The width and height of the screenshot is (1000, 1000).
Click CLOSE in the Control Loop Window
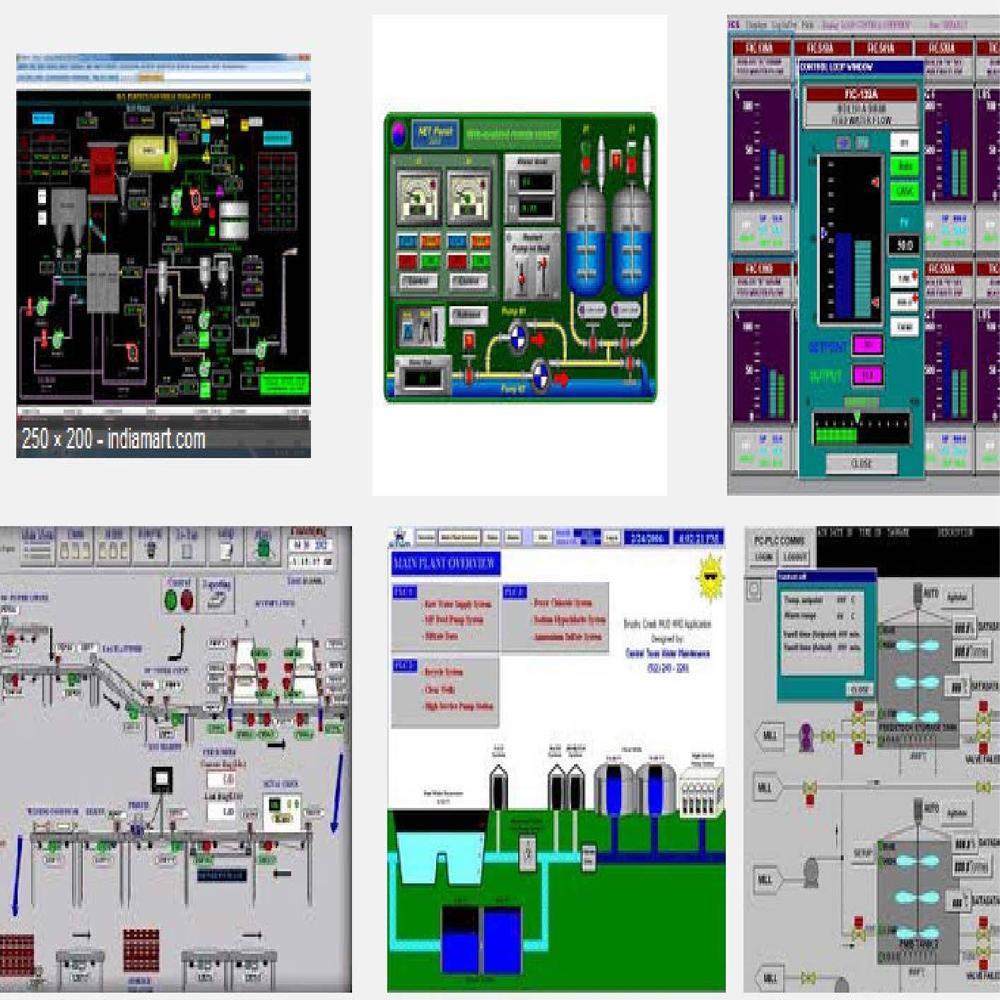(x=861, y=464)
